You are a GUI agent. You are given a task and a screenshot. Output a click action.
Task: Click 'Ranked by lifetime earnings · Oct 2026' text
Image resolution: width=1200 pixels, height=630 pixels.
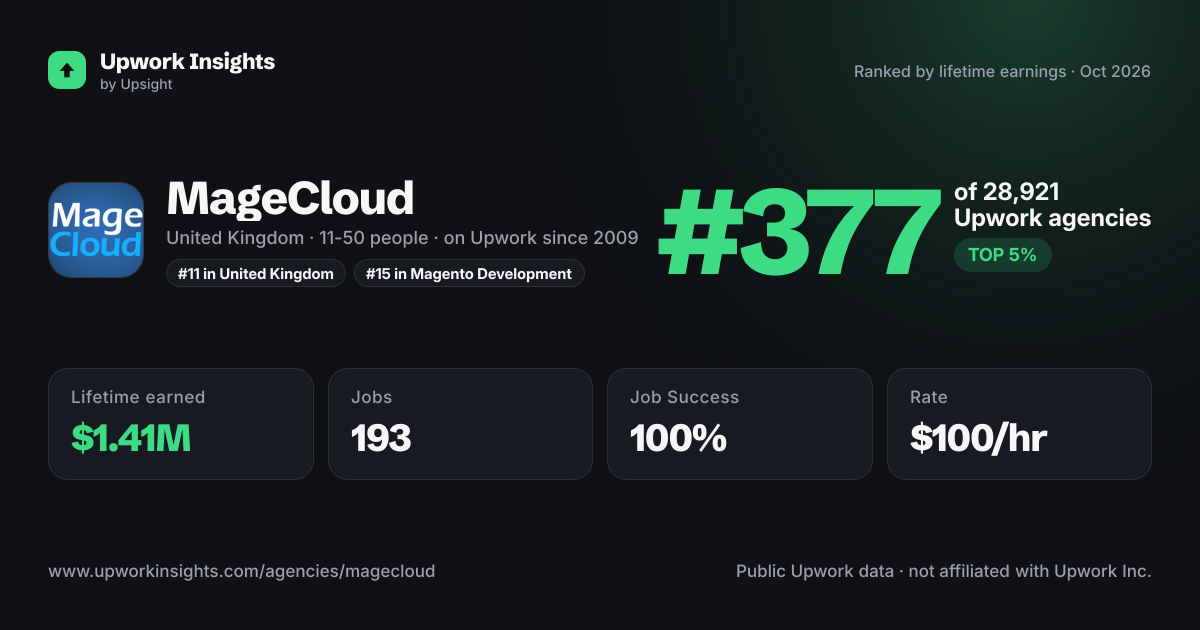pos(1002,72)
